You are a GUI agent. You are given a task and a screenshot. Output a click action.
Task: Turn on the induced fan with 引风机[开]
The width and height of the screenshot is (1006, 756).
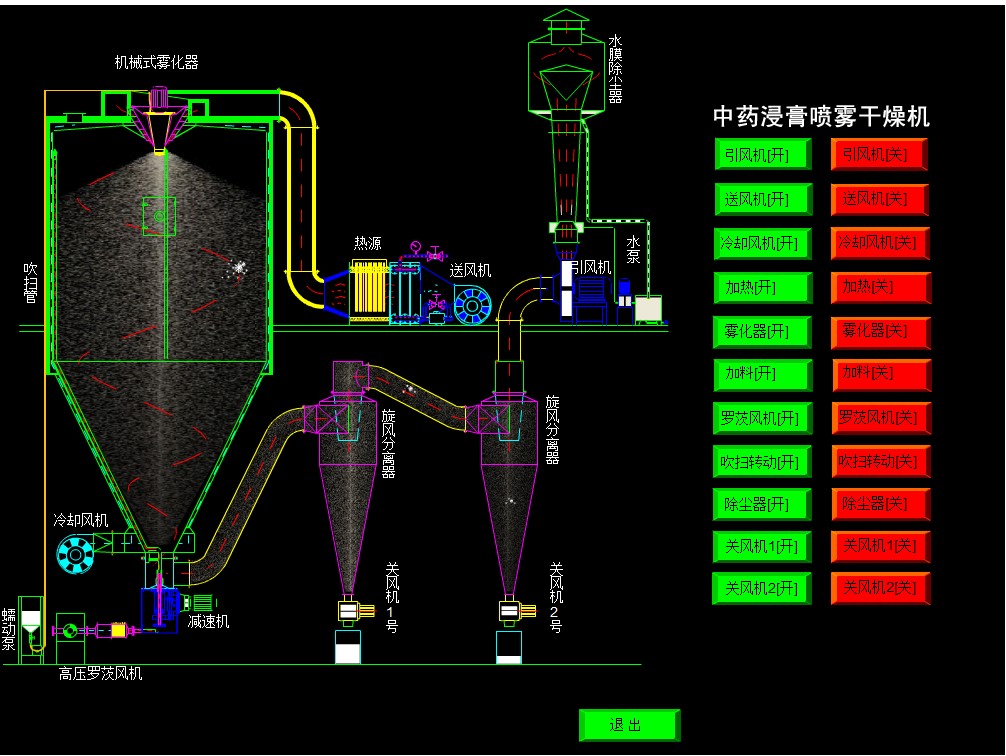click(763, 155)
